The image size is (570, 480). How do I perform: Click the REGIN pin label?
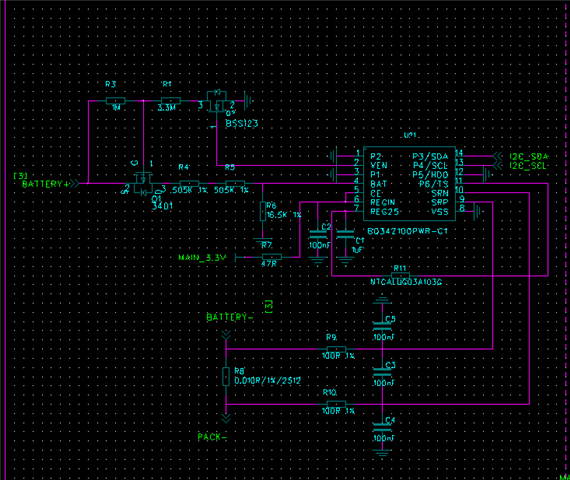[383, 202]
